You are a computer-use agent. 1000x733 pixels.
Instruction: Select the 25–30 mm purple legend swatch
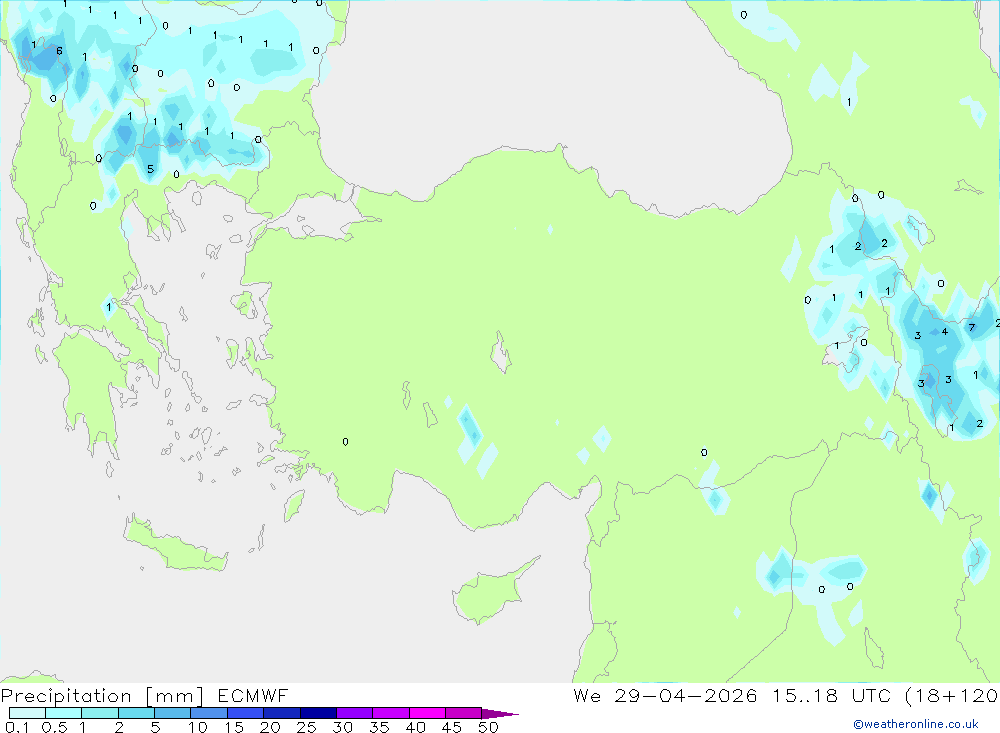pos(318,713)
